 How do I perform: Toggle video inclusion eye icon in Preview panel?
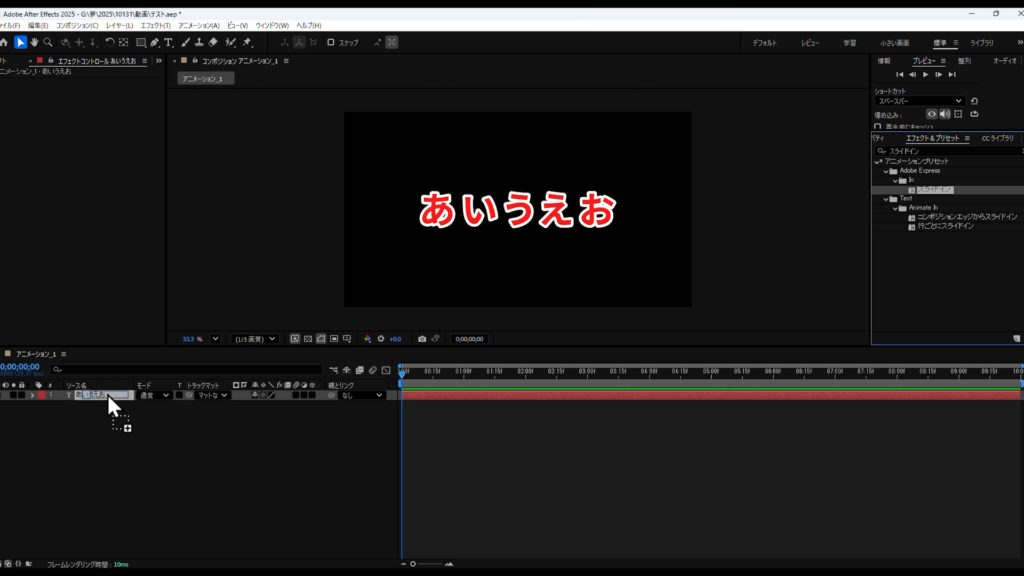click(x=932, y=114)
